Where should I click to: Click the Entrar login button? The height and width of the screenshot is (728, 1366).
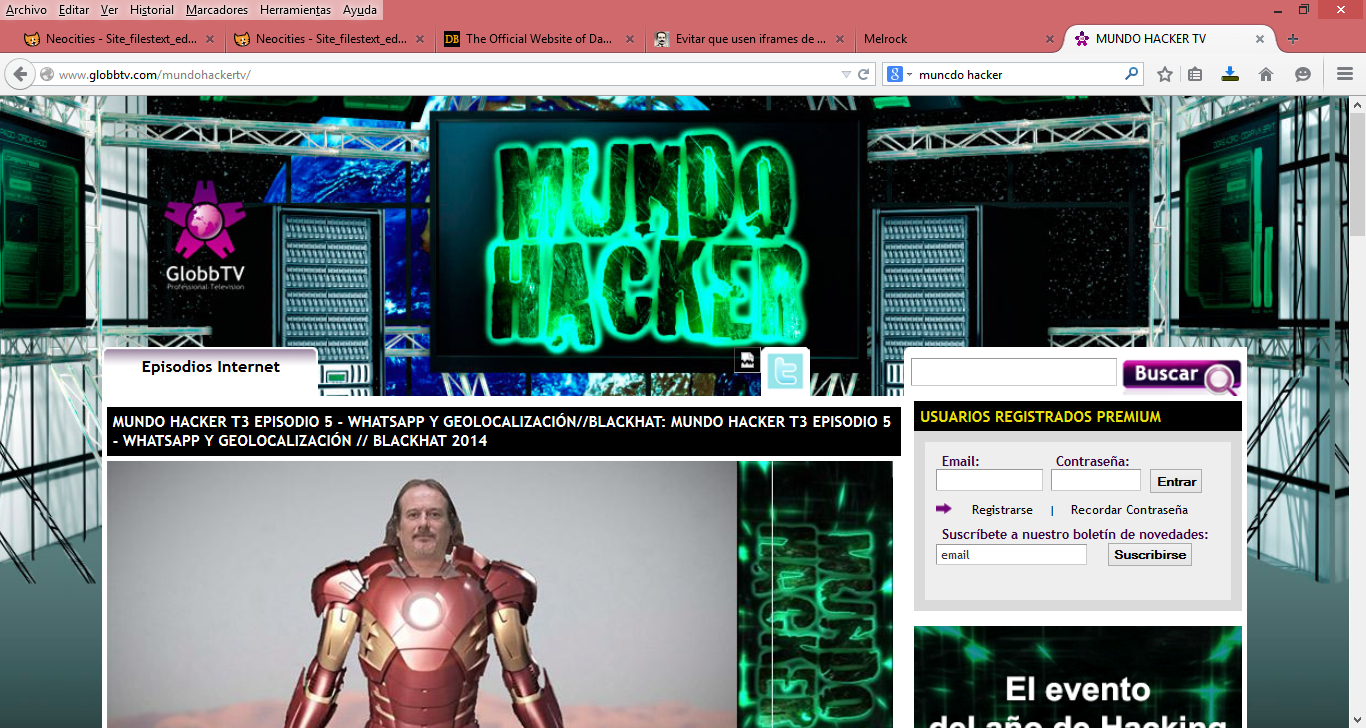pos(1176,481)
